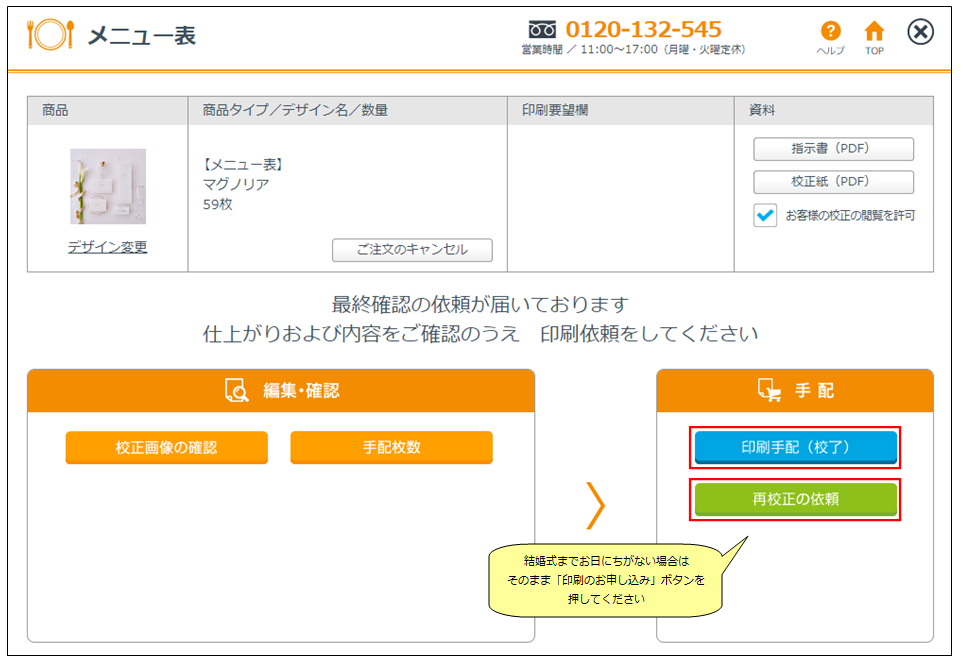Select 校正画像の確認 button
This screenshot has width=963, height=667.
click(x=166, y=447)
